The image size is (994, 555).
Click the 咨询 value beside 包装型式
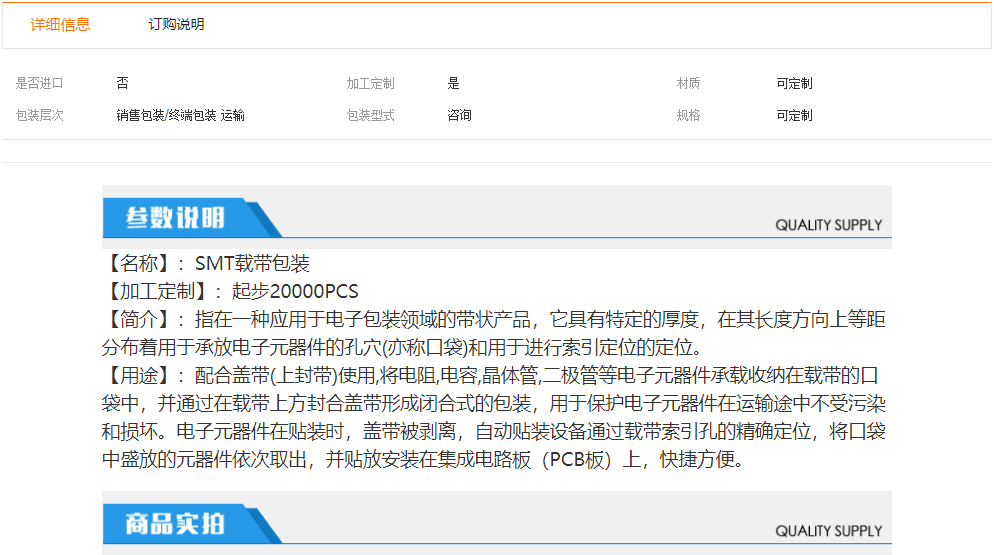point(459,116)
